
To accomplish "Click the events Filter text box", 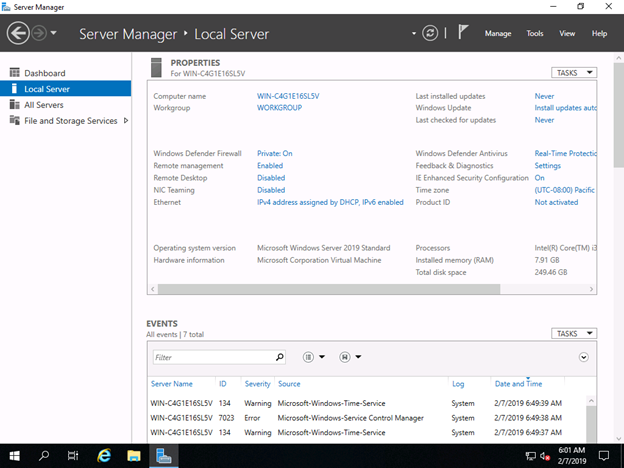I will 213,357.
